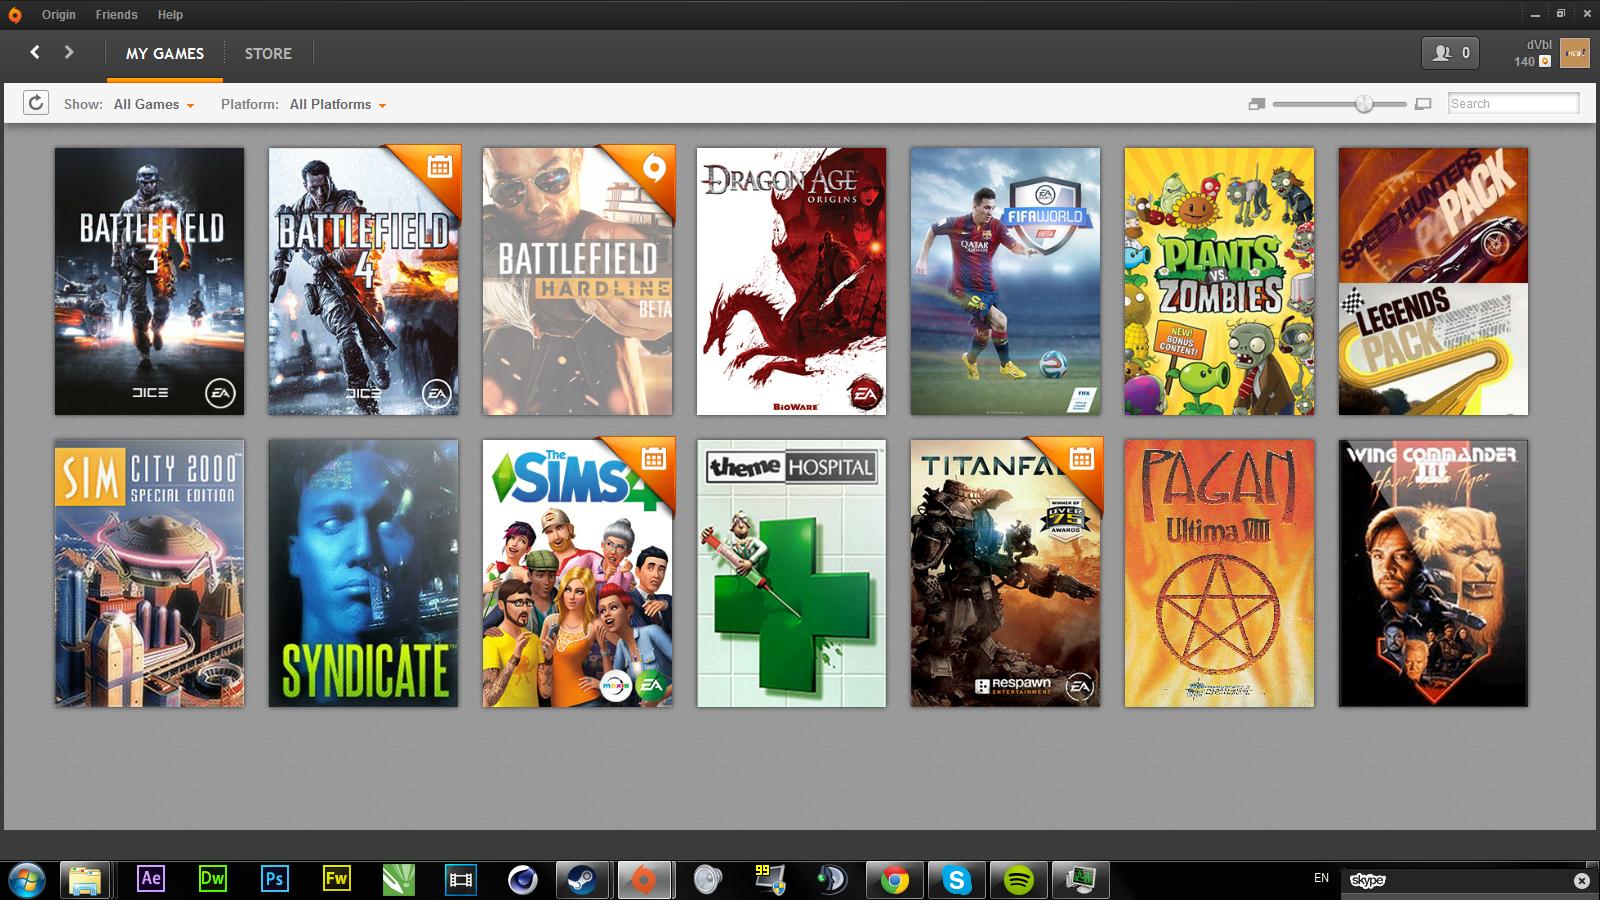
Task: Switch to the My Games tab
Action: pos(165,54)
